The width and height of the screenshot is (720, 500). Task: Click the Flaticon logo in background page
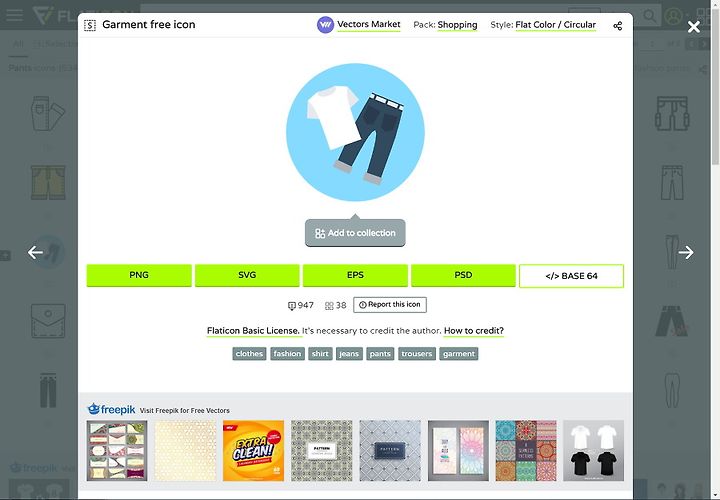[55, 16]
